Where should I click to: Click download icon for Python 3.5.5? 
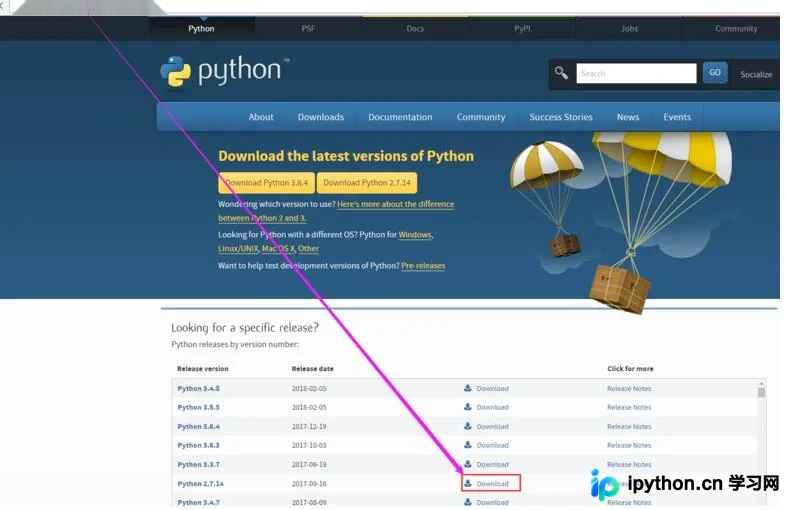467,407
